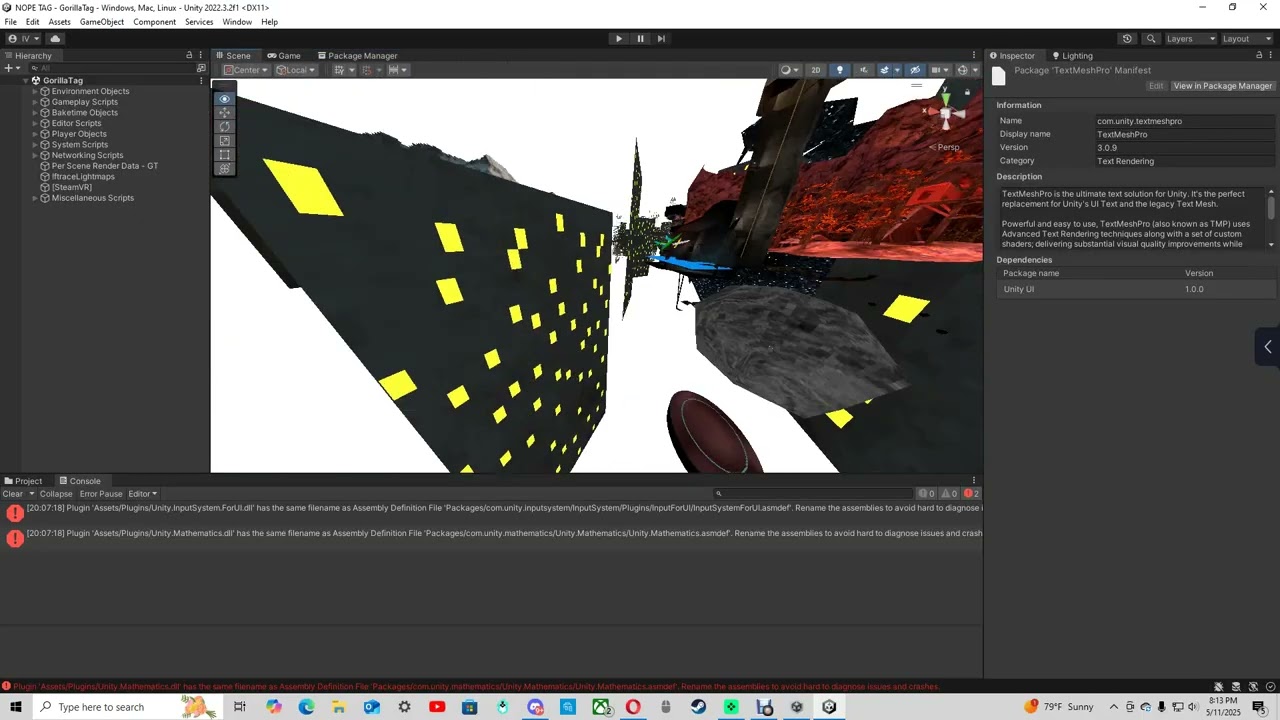
Task: Open the Assets menu
Action: (60, 22)
